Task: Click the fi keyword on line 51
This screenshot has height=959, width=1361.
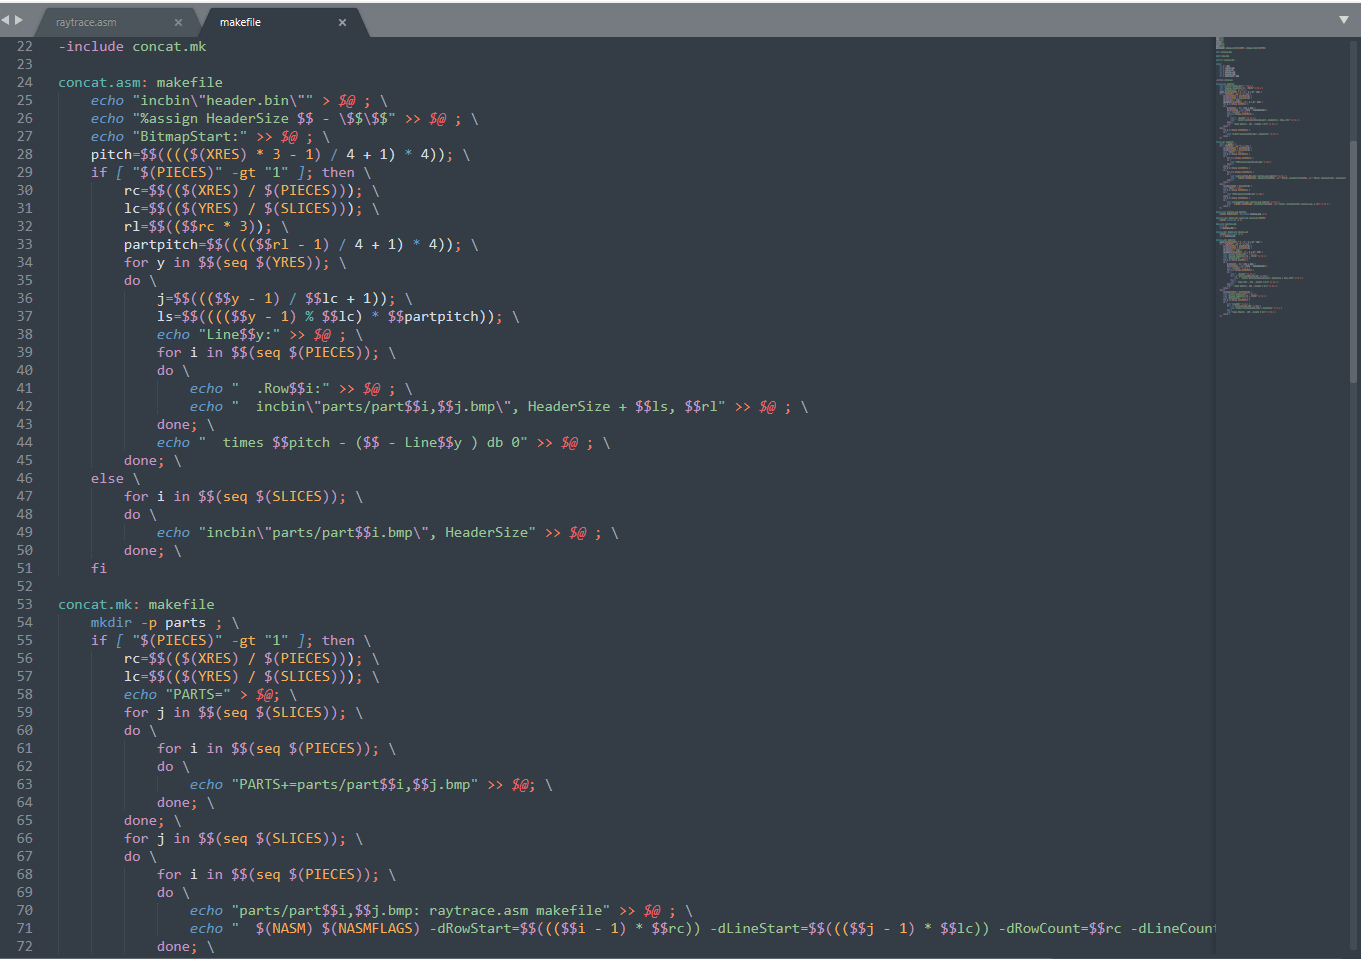Action: click(x=99, y=568)
